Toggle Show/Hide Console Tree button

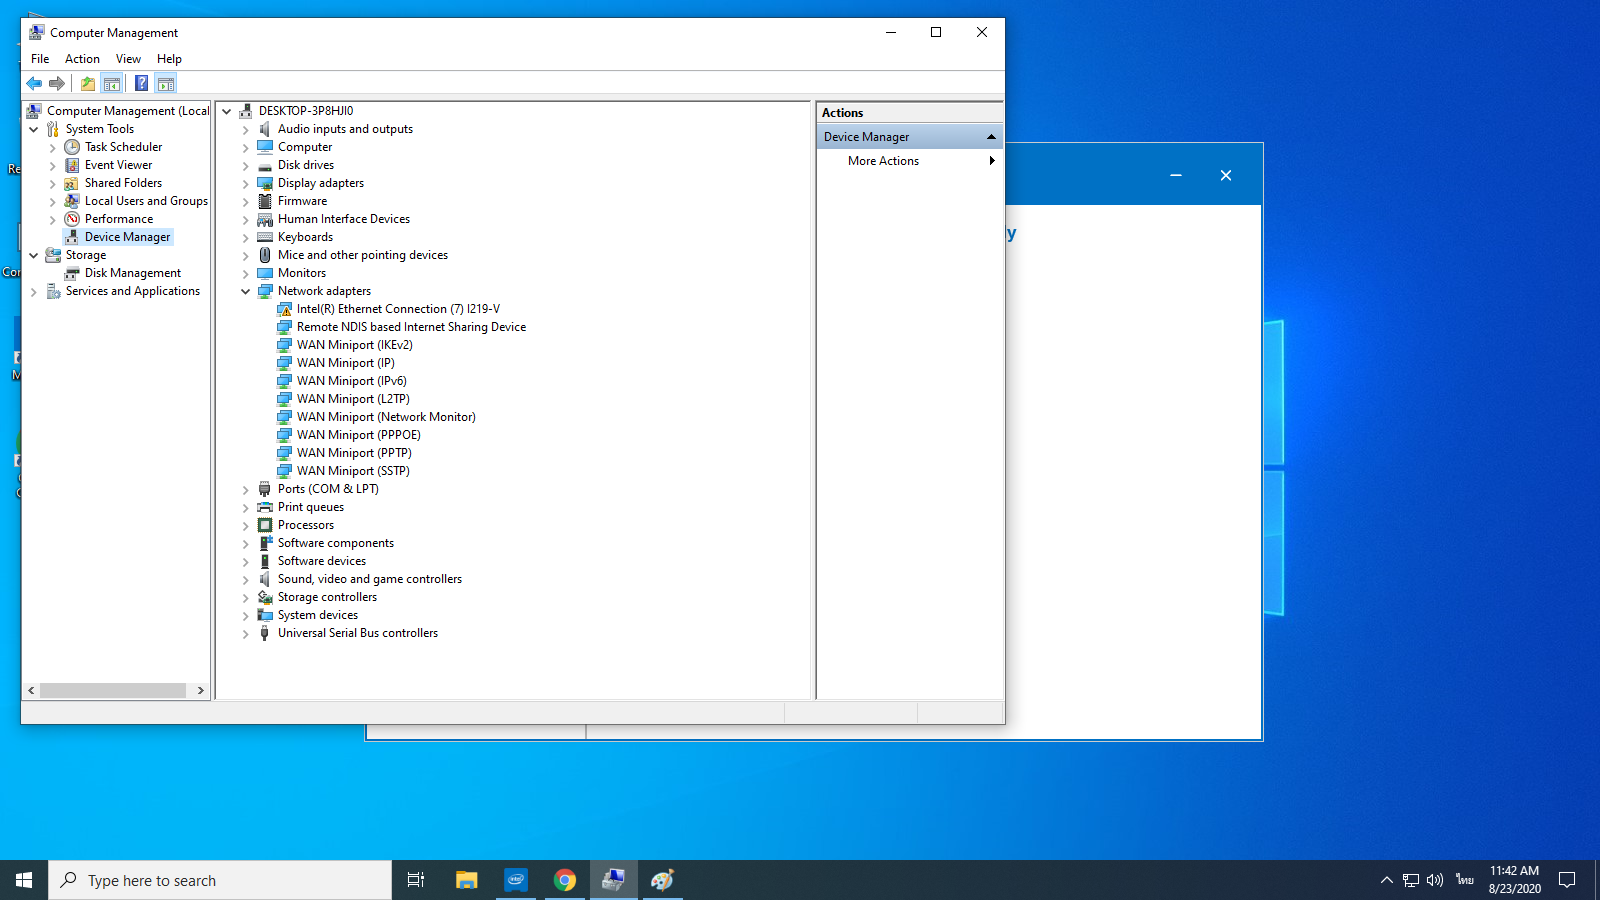pos(112,83)
